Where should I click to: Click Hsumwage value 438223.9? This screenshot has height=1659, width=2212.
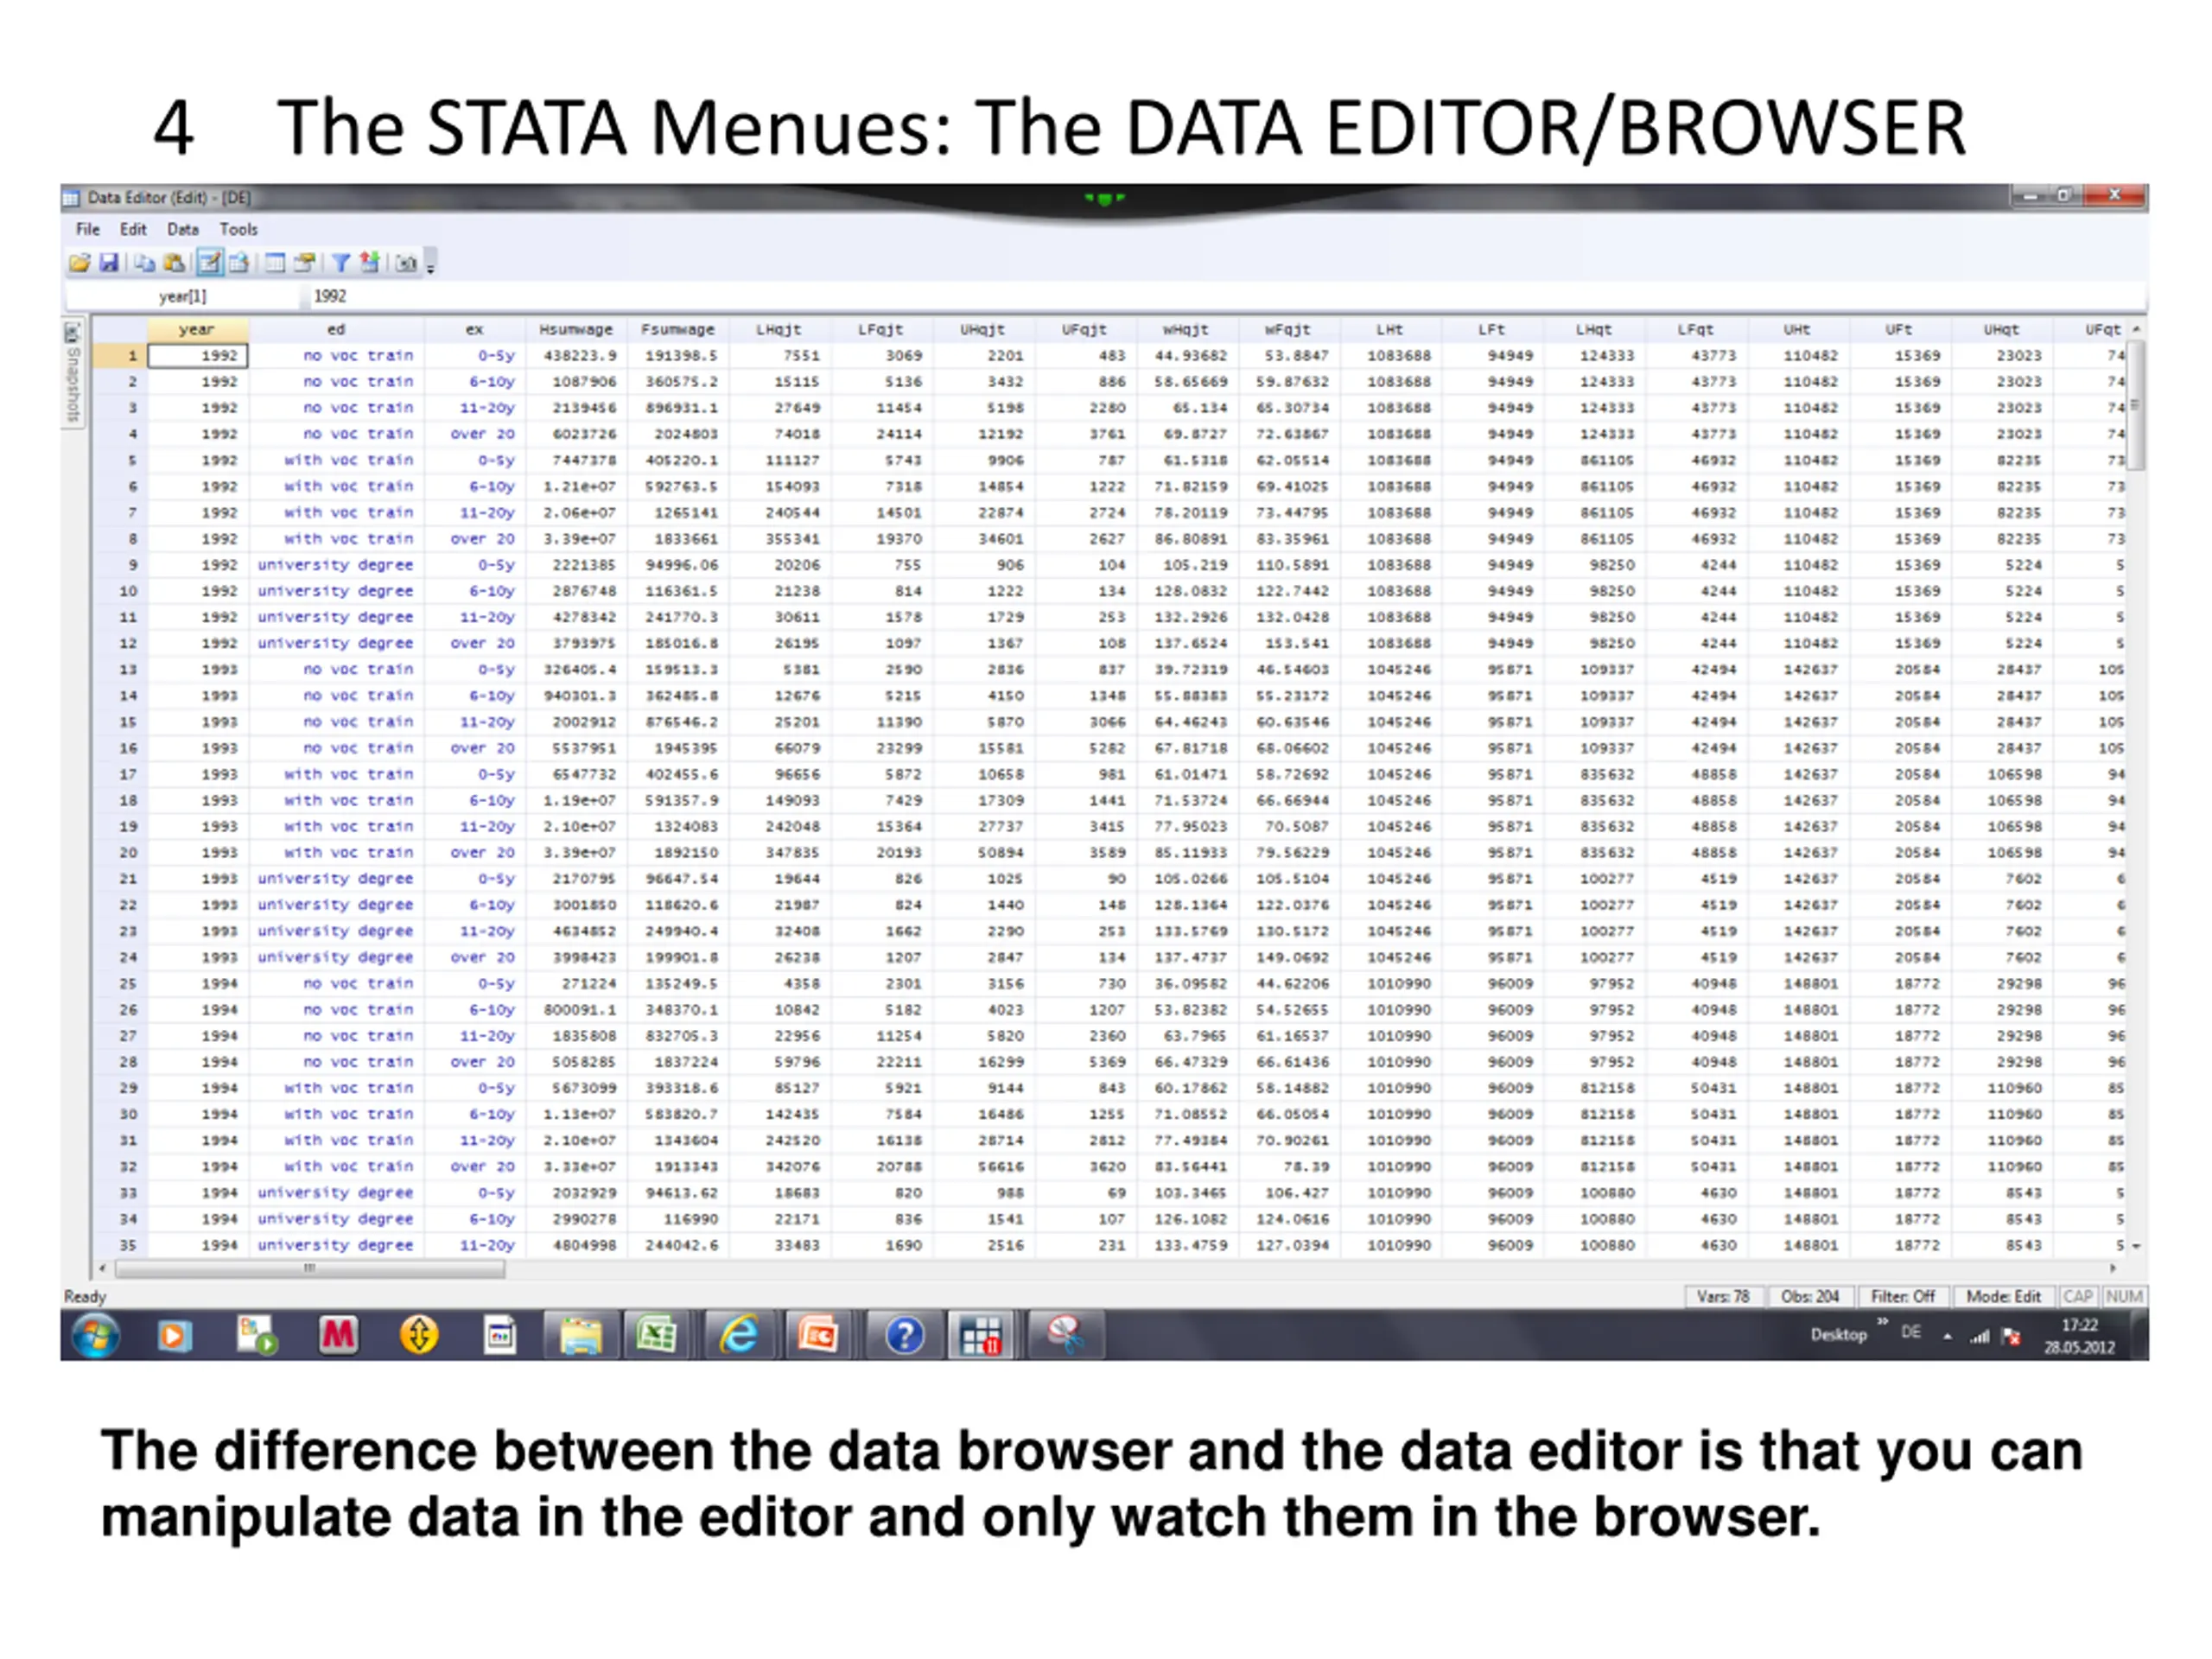[x=577, y=356]
